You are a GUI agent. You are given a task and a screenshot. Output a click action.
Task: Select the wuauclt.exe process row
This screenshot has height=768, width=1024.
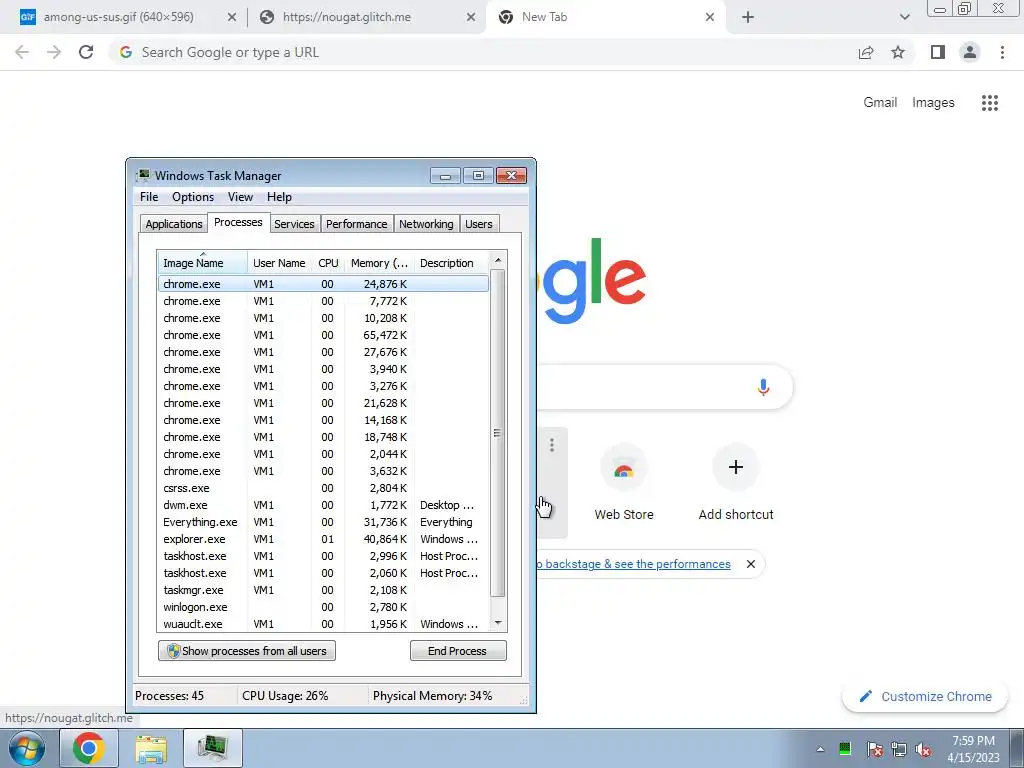click(x=323, y=624)
